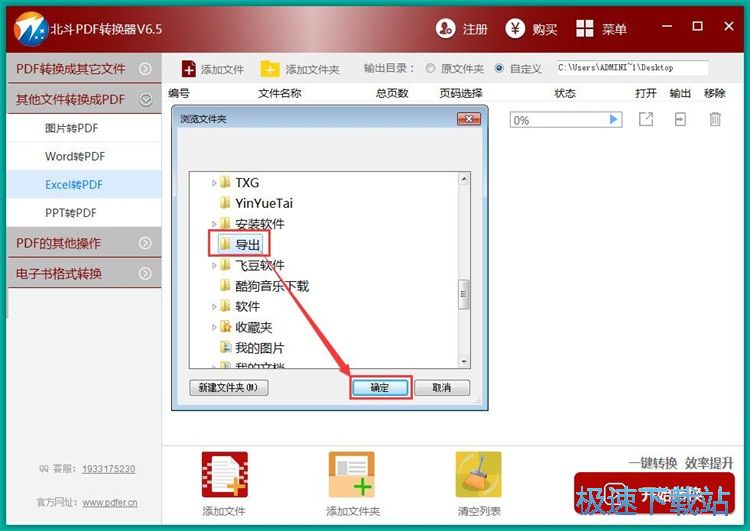Image resolution: width=750 pixels, height=531 pixels.
Task: Select the 安装软件 folder icon
Action: 225,223
